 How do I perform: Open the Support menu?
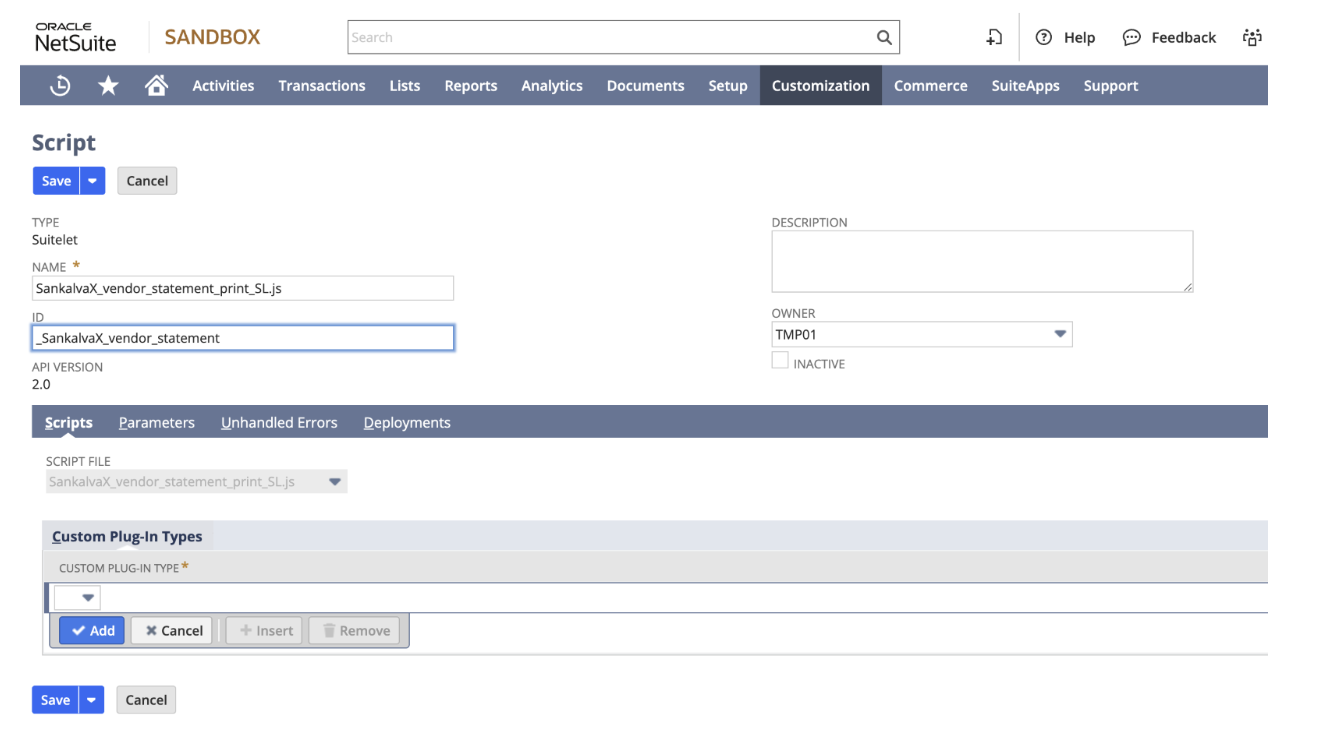[x=1111, y=86]
